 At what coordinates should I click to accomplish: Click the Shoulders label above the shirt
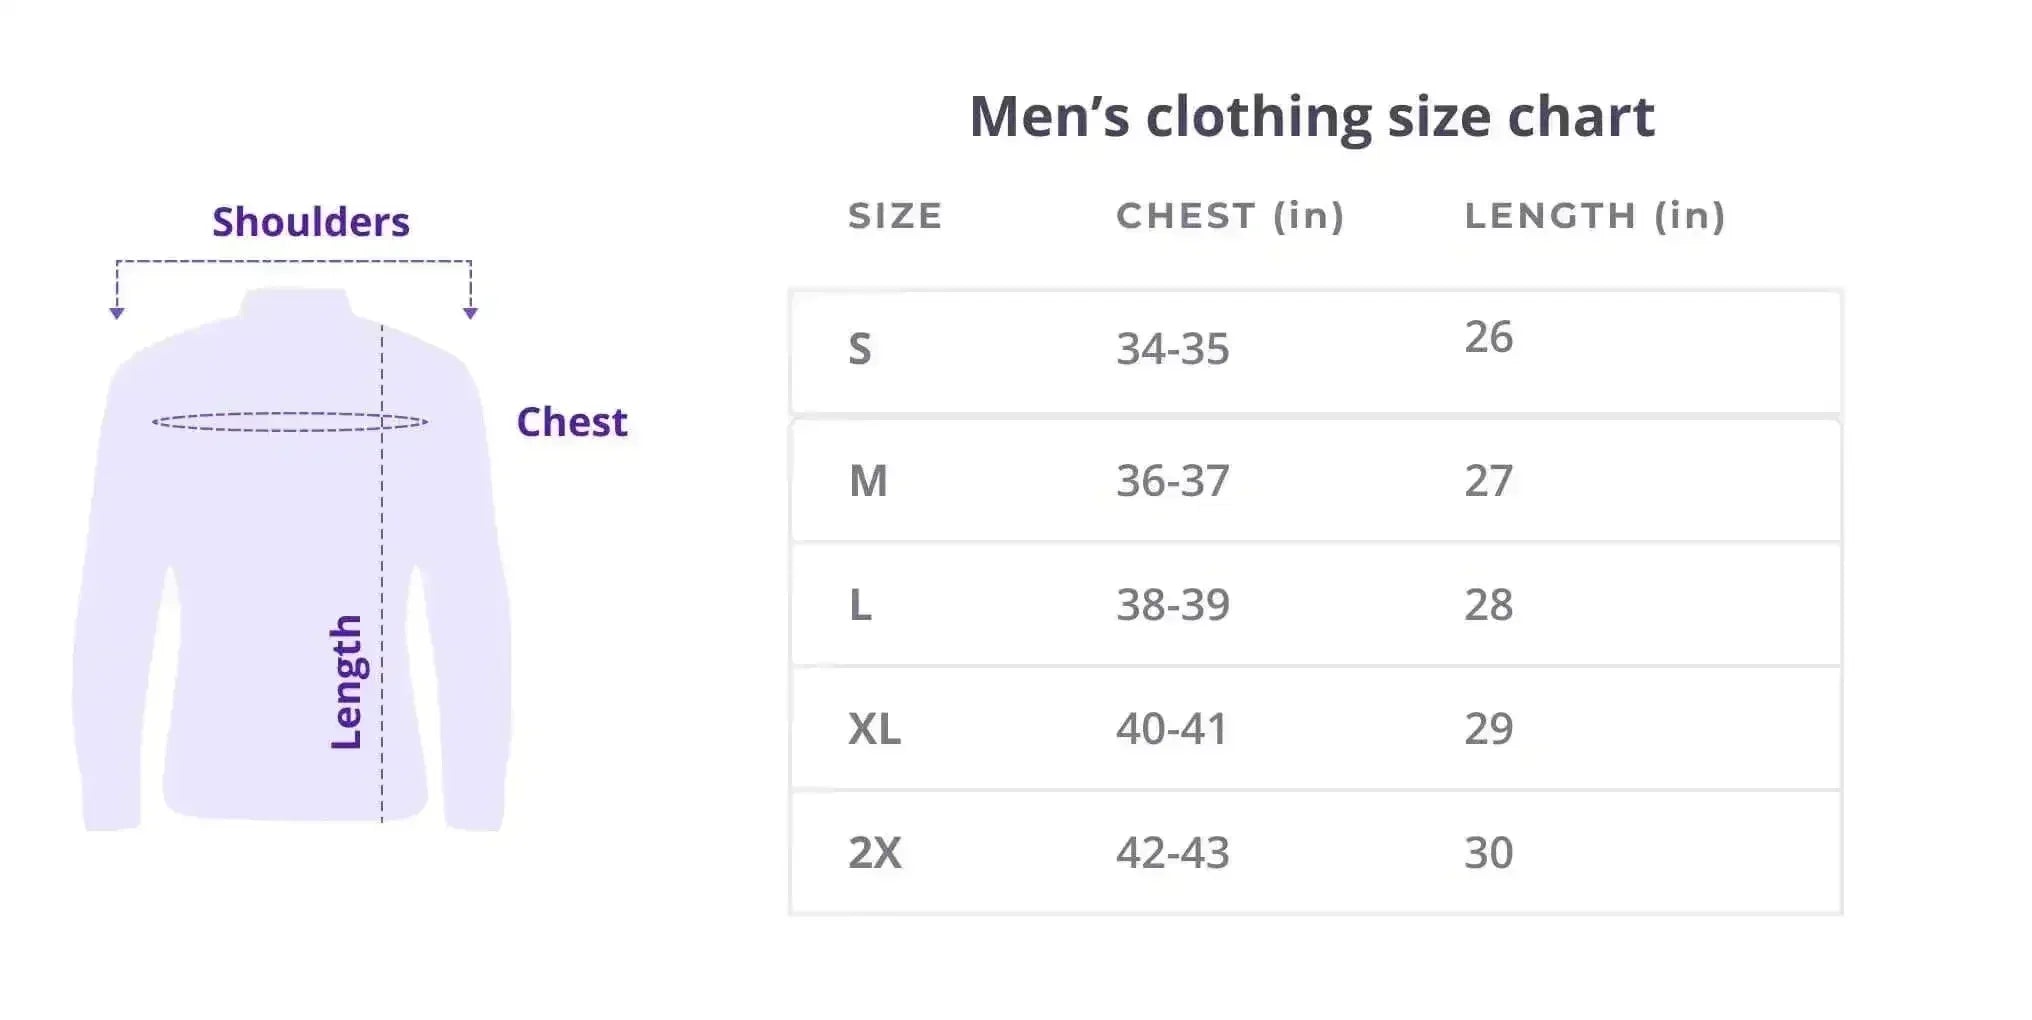[311, 222]
